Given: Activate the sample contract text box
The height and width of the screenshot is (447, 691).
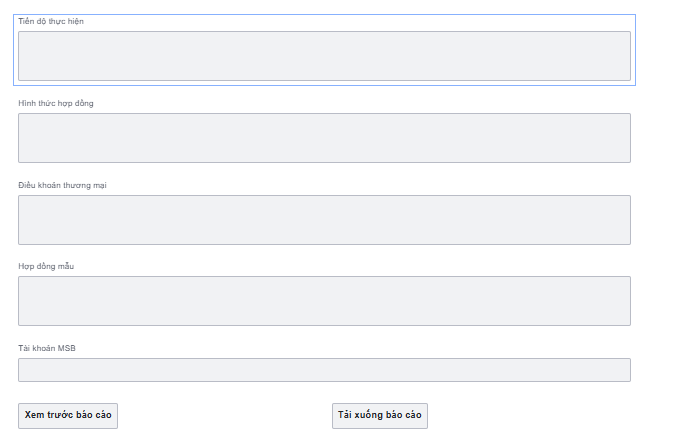Looking at the screenshot, I should 324,301.
